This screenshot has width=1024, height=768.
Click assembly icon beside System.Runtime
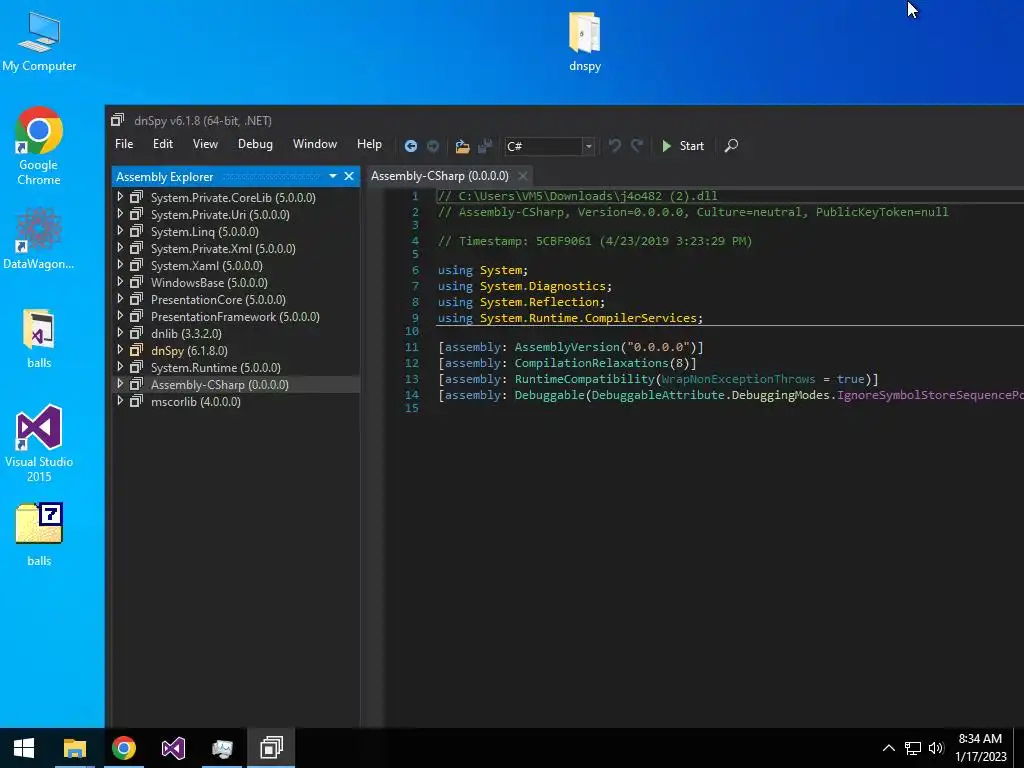pyautogui.click(x=136, y=367)
